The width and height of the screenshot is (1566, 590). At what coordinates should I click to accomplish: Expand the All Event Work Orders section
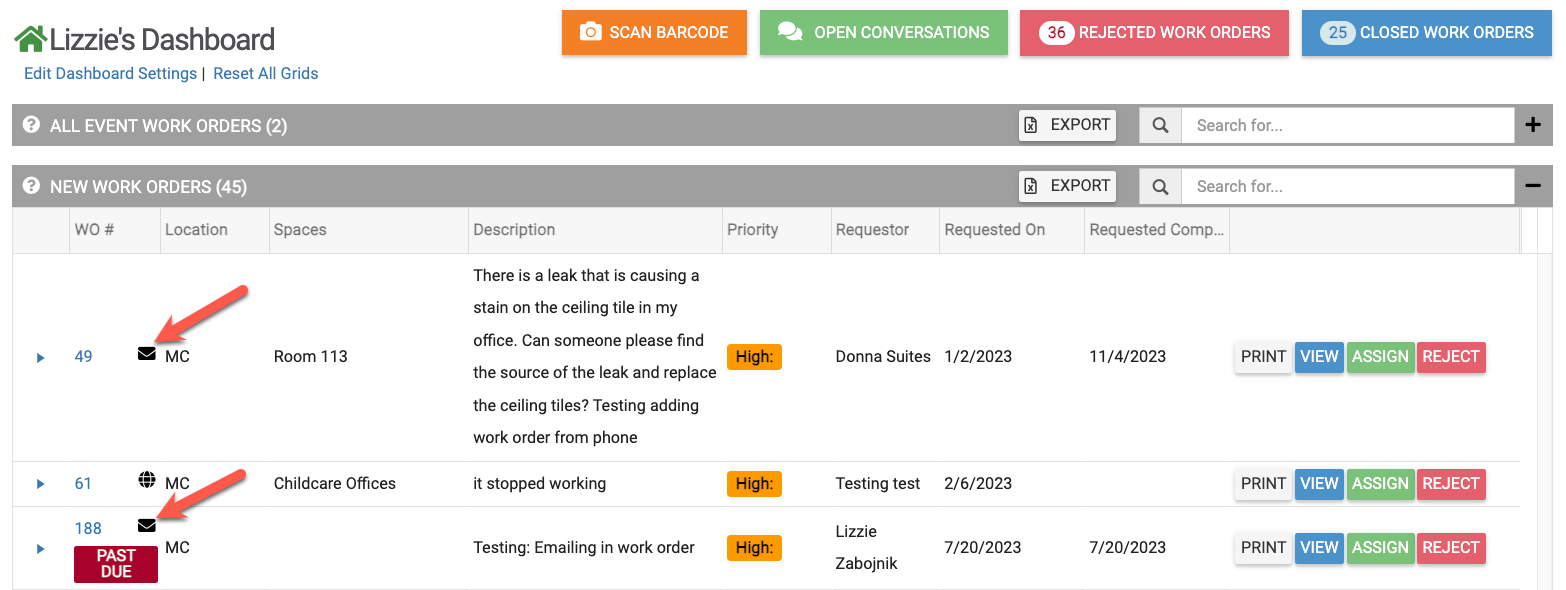click(x=1533, y=125)
